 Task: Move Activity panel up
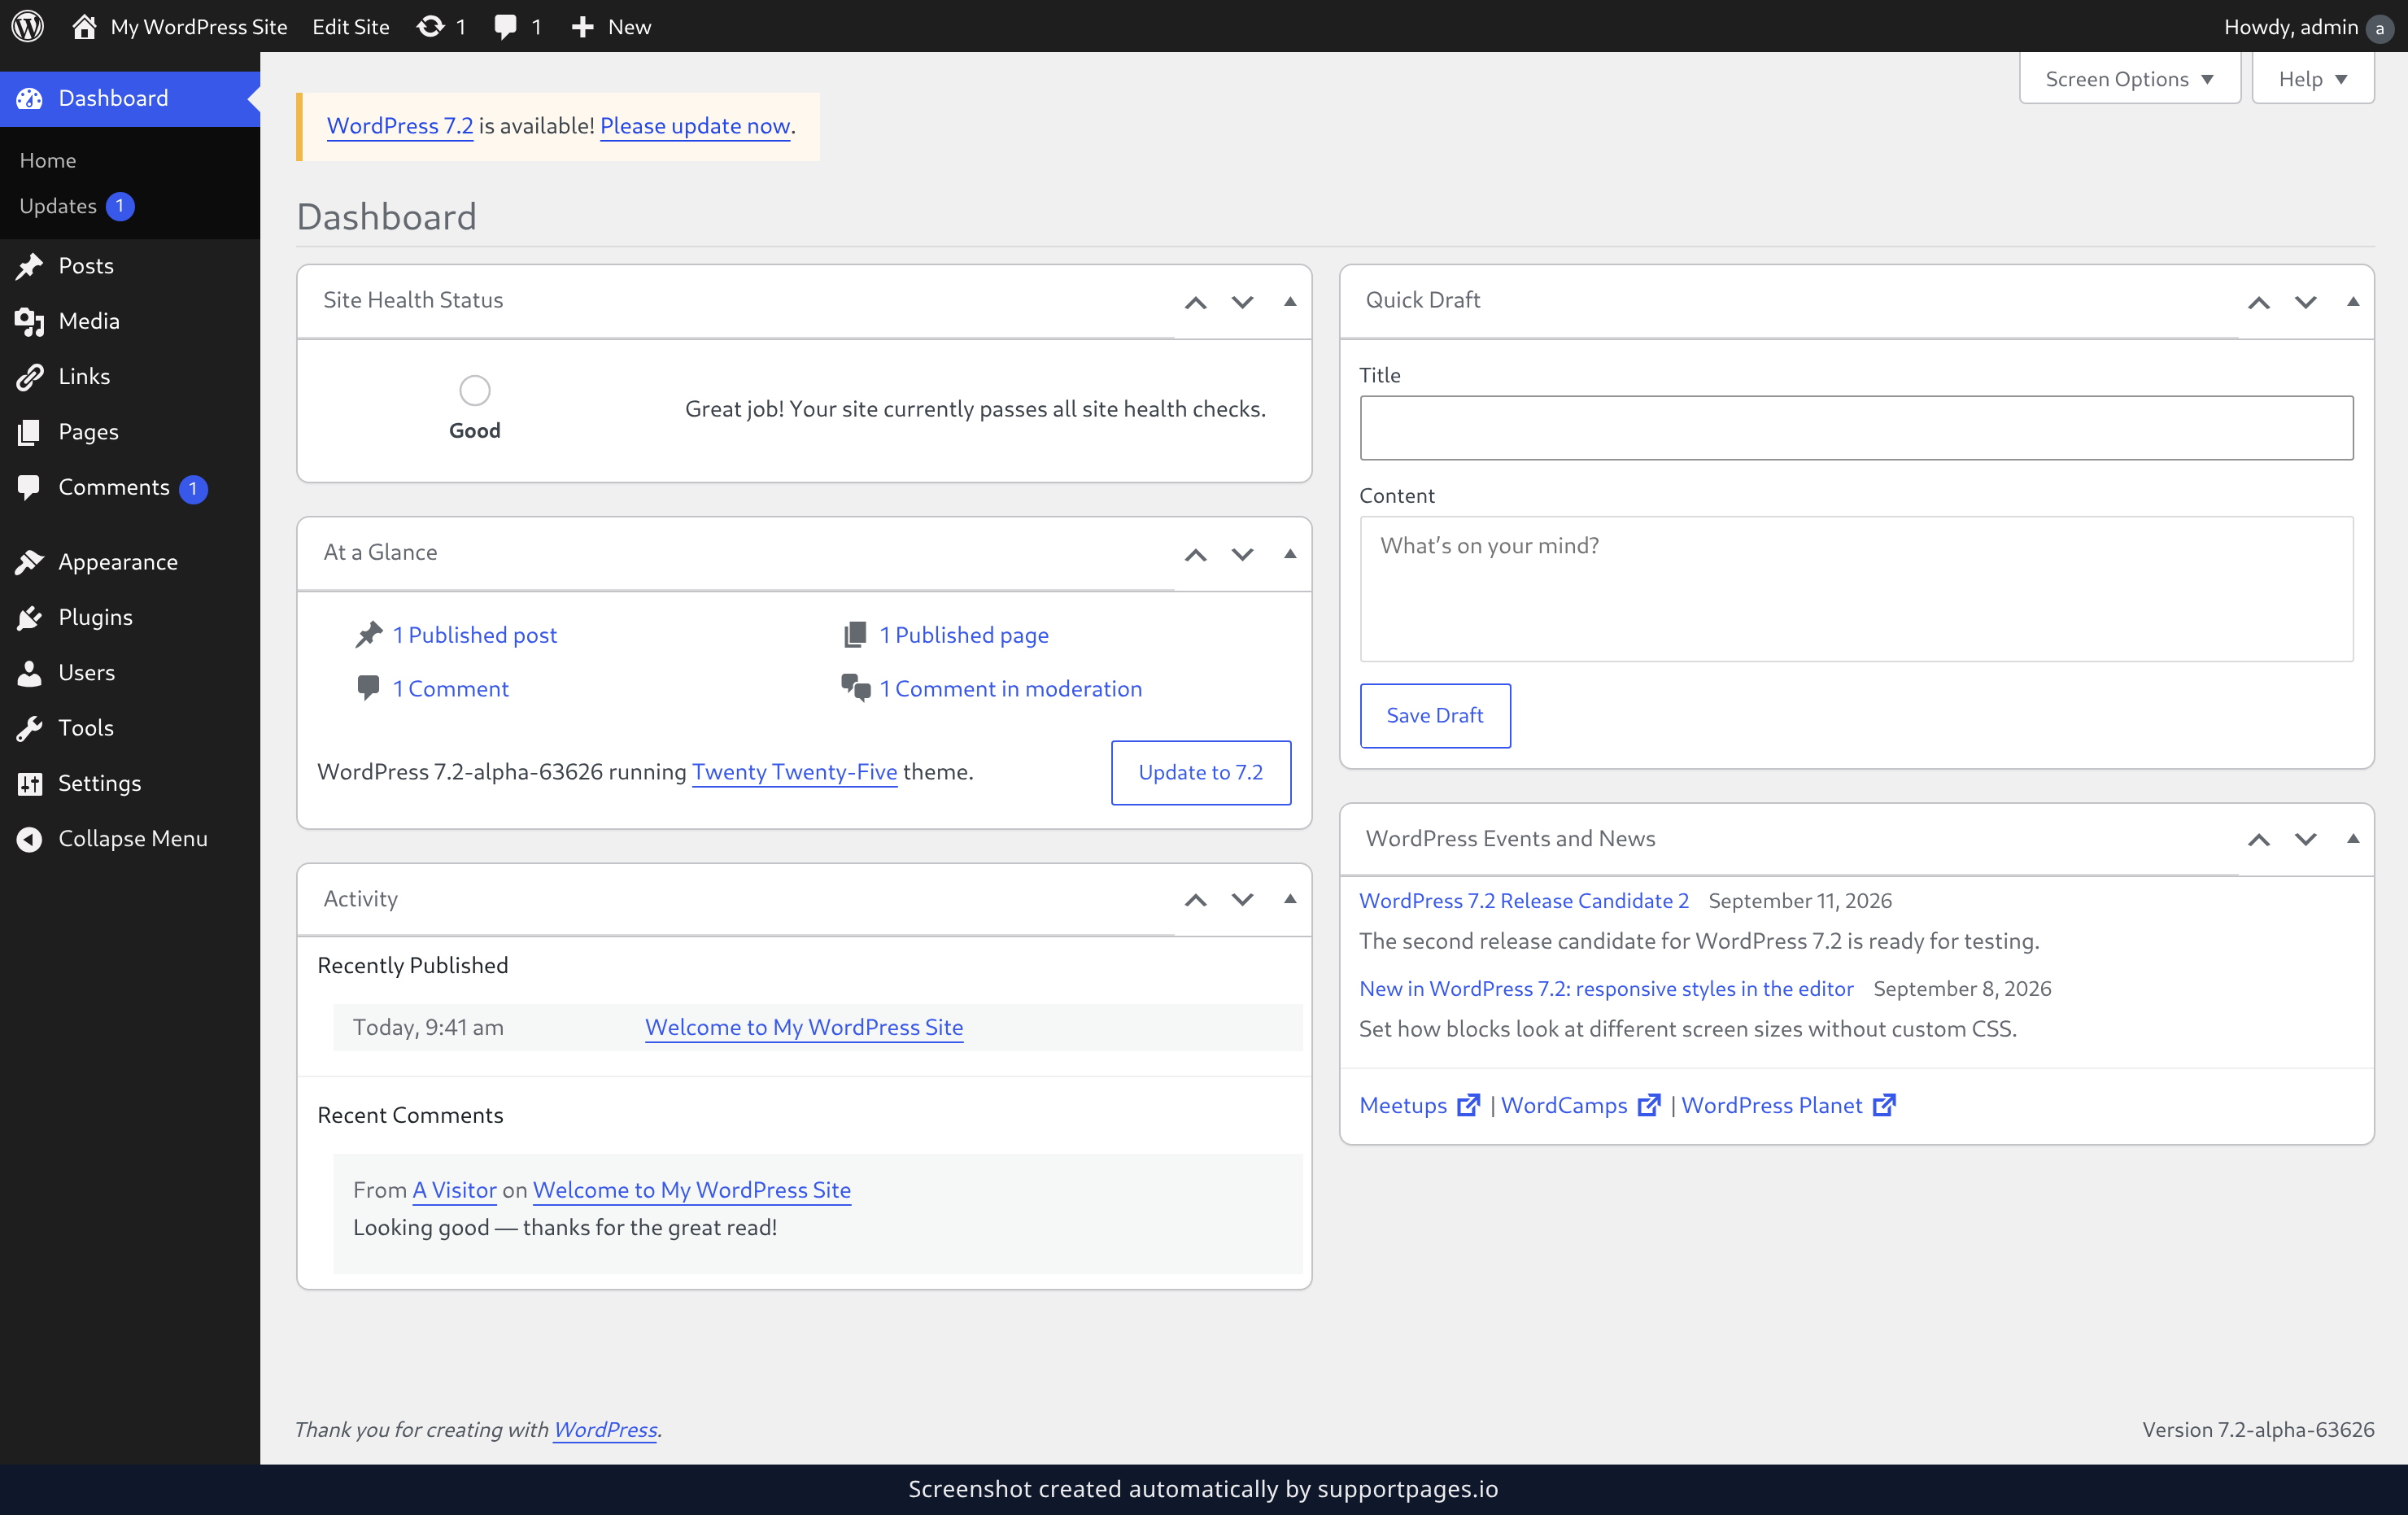1195,900
